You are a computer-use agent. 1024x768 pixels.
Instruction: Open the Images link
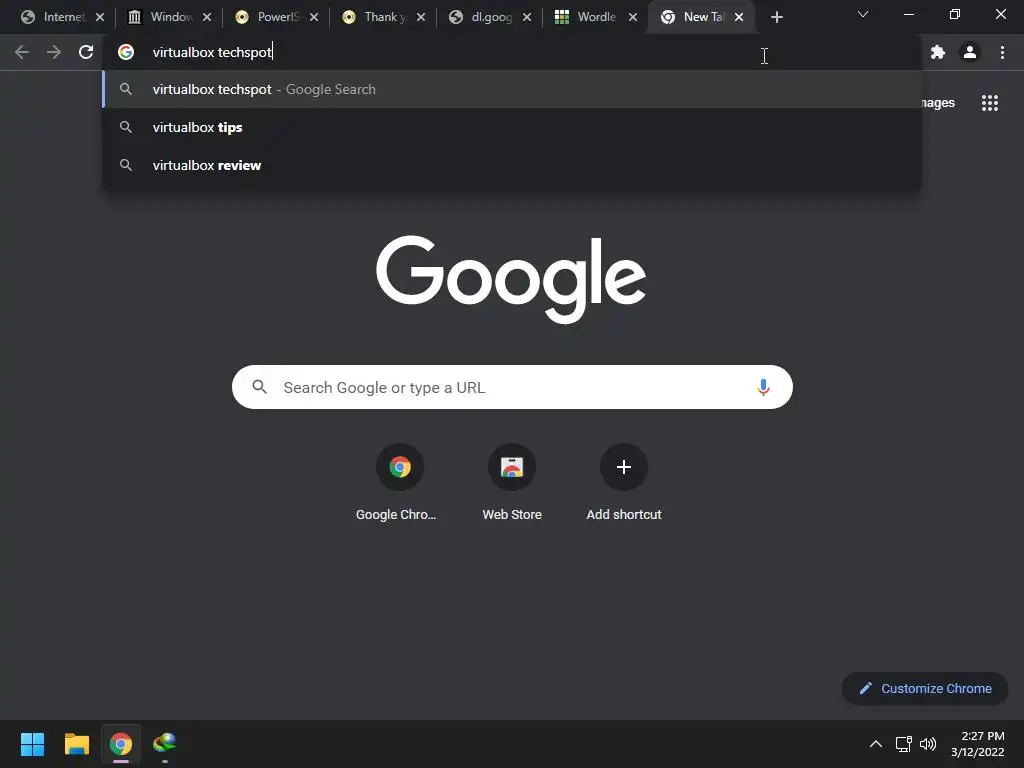point(938,103)
